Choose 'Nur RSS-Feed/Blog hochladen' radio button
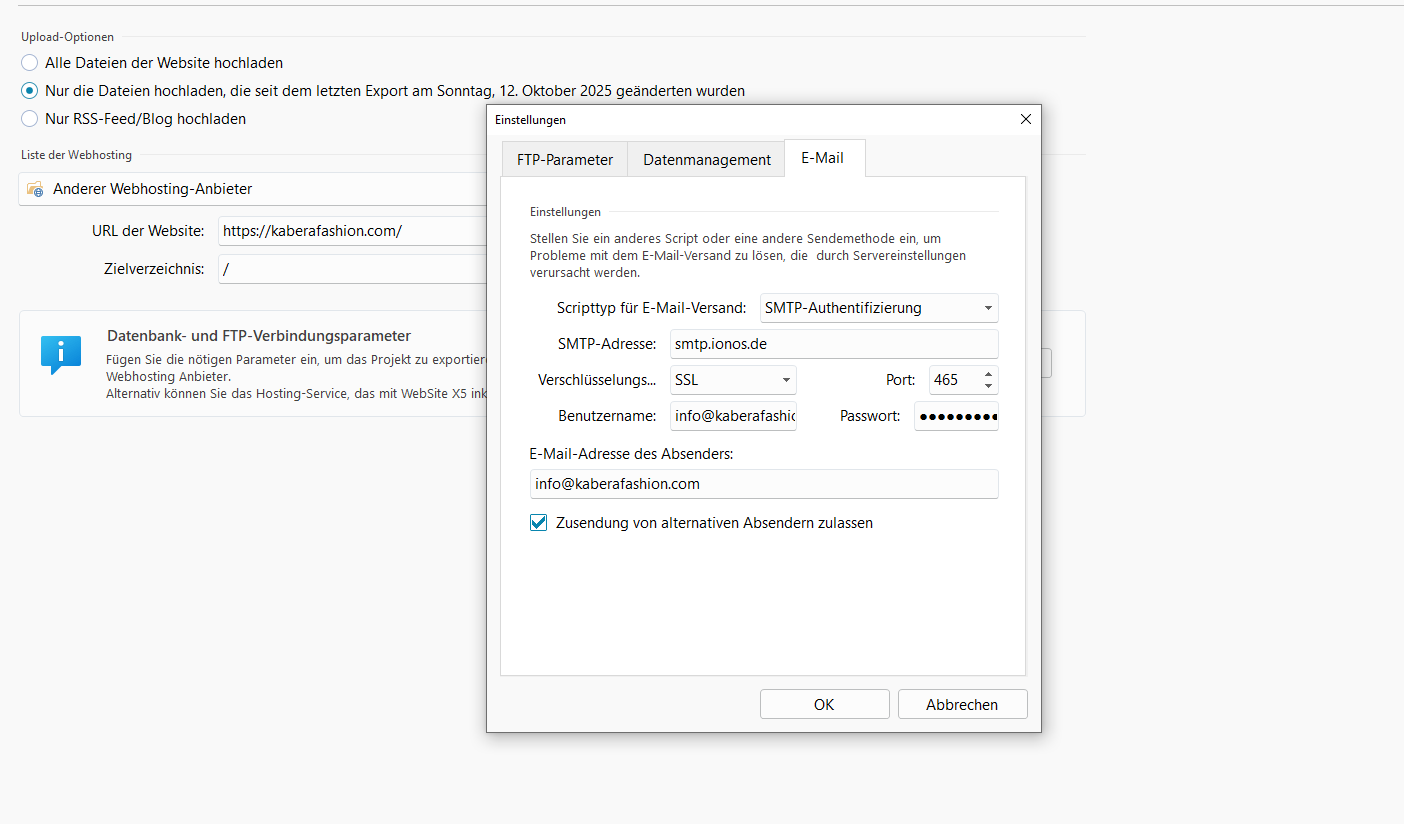 tap(30, 119)
